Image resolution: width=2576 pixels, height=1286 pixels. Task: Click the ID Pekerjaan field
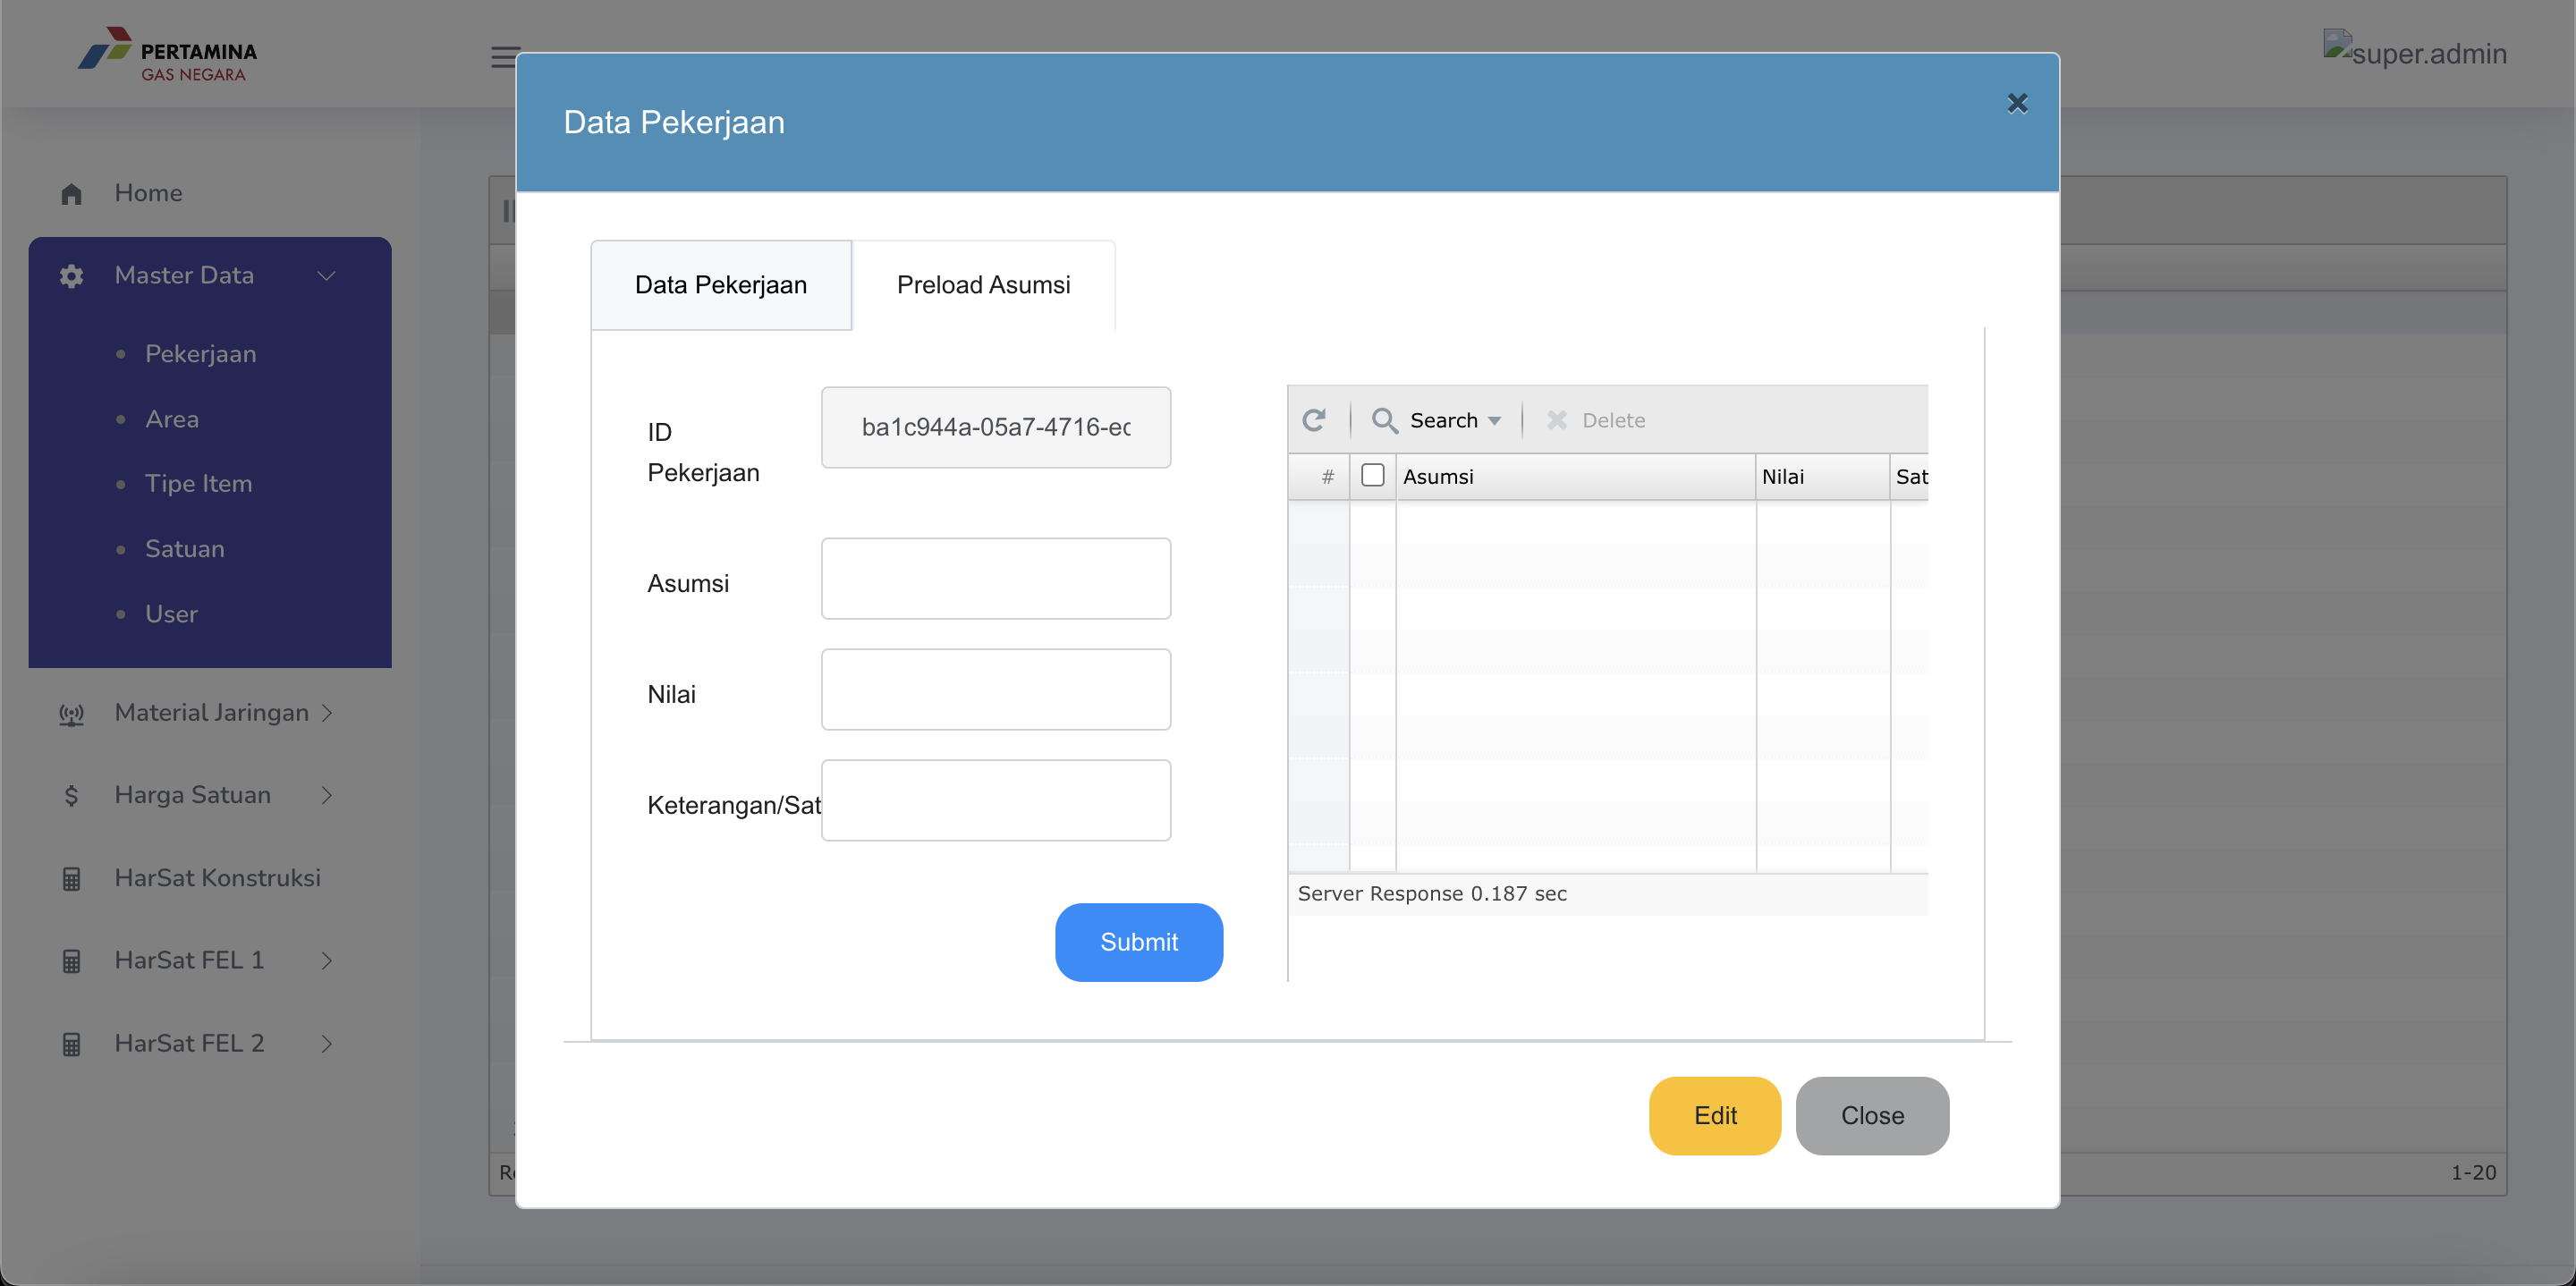996,428
